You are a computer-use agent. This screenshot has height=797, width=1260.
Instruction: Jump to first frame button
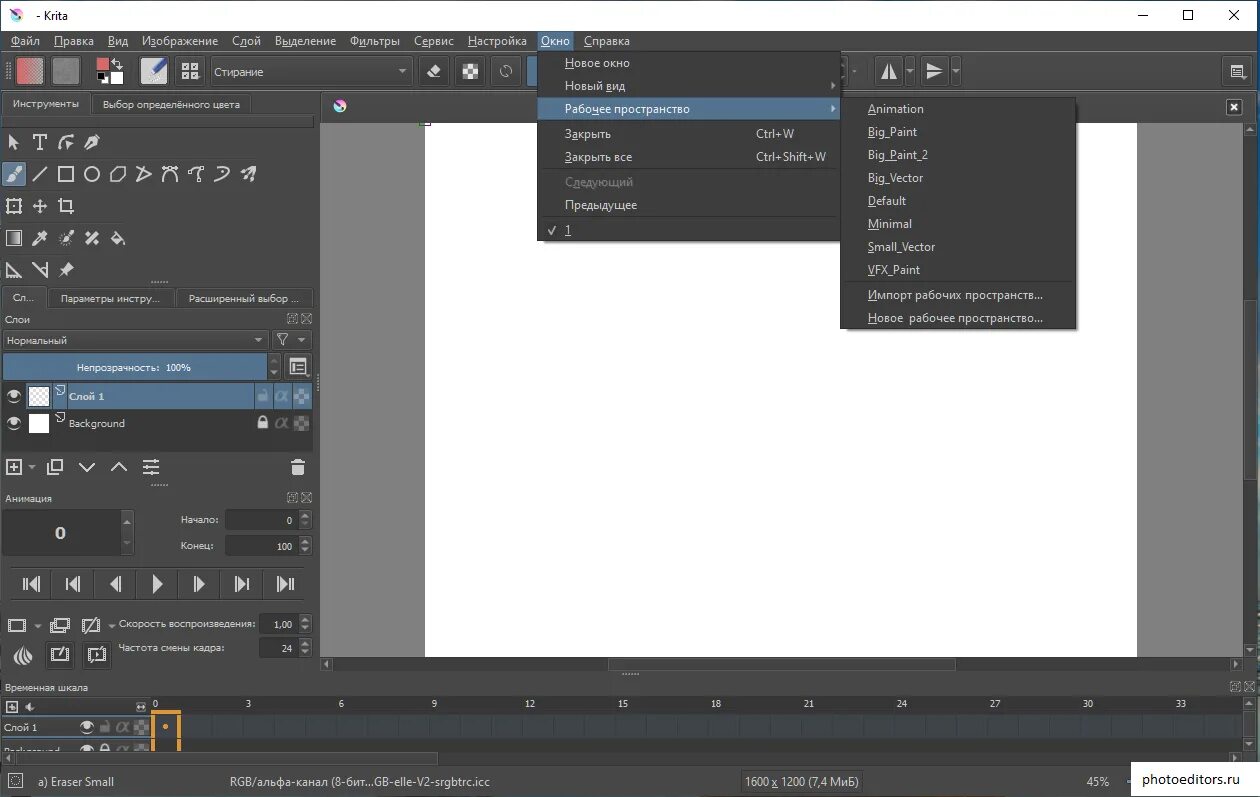31,584
